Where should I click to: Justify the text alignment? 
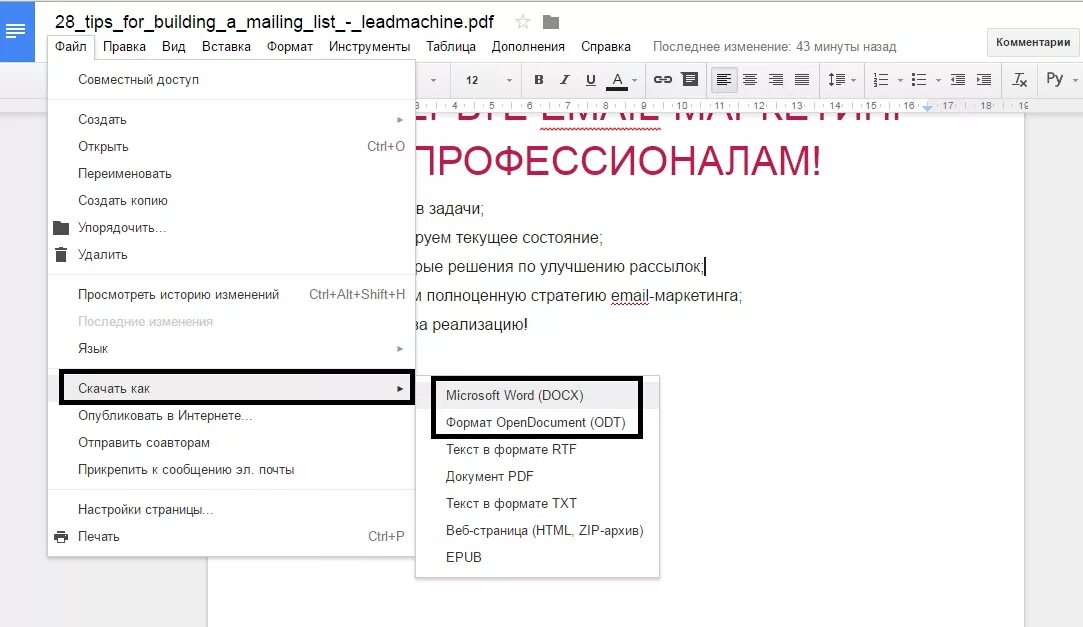[802, 79]
